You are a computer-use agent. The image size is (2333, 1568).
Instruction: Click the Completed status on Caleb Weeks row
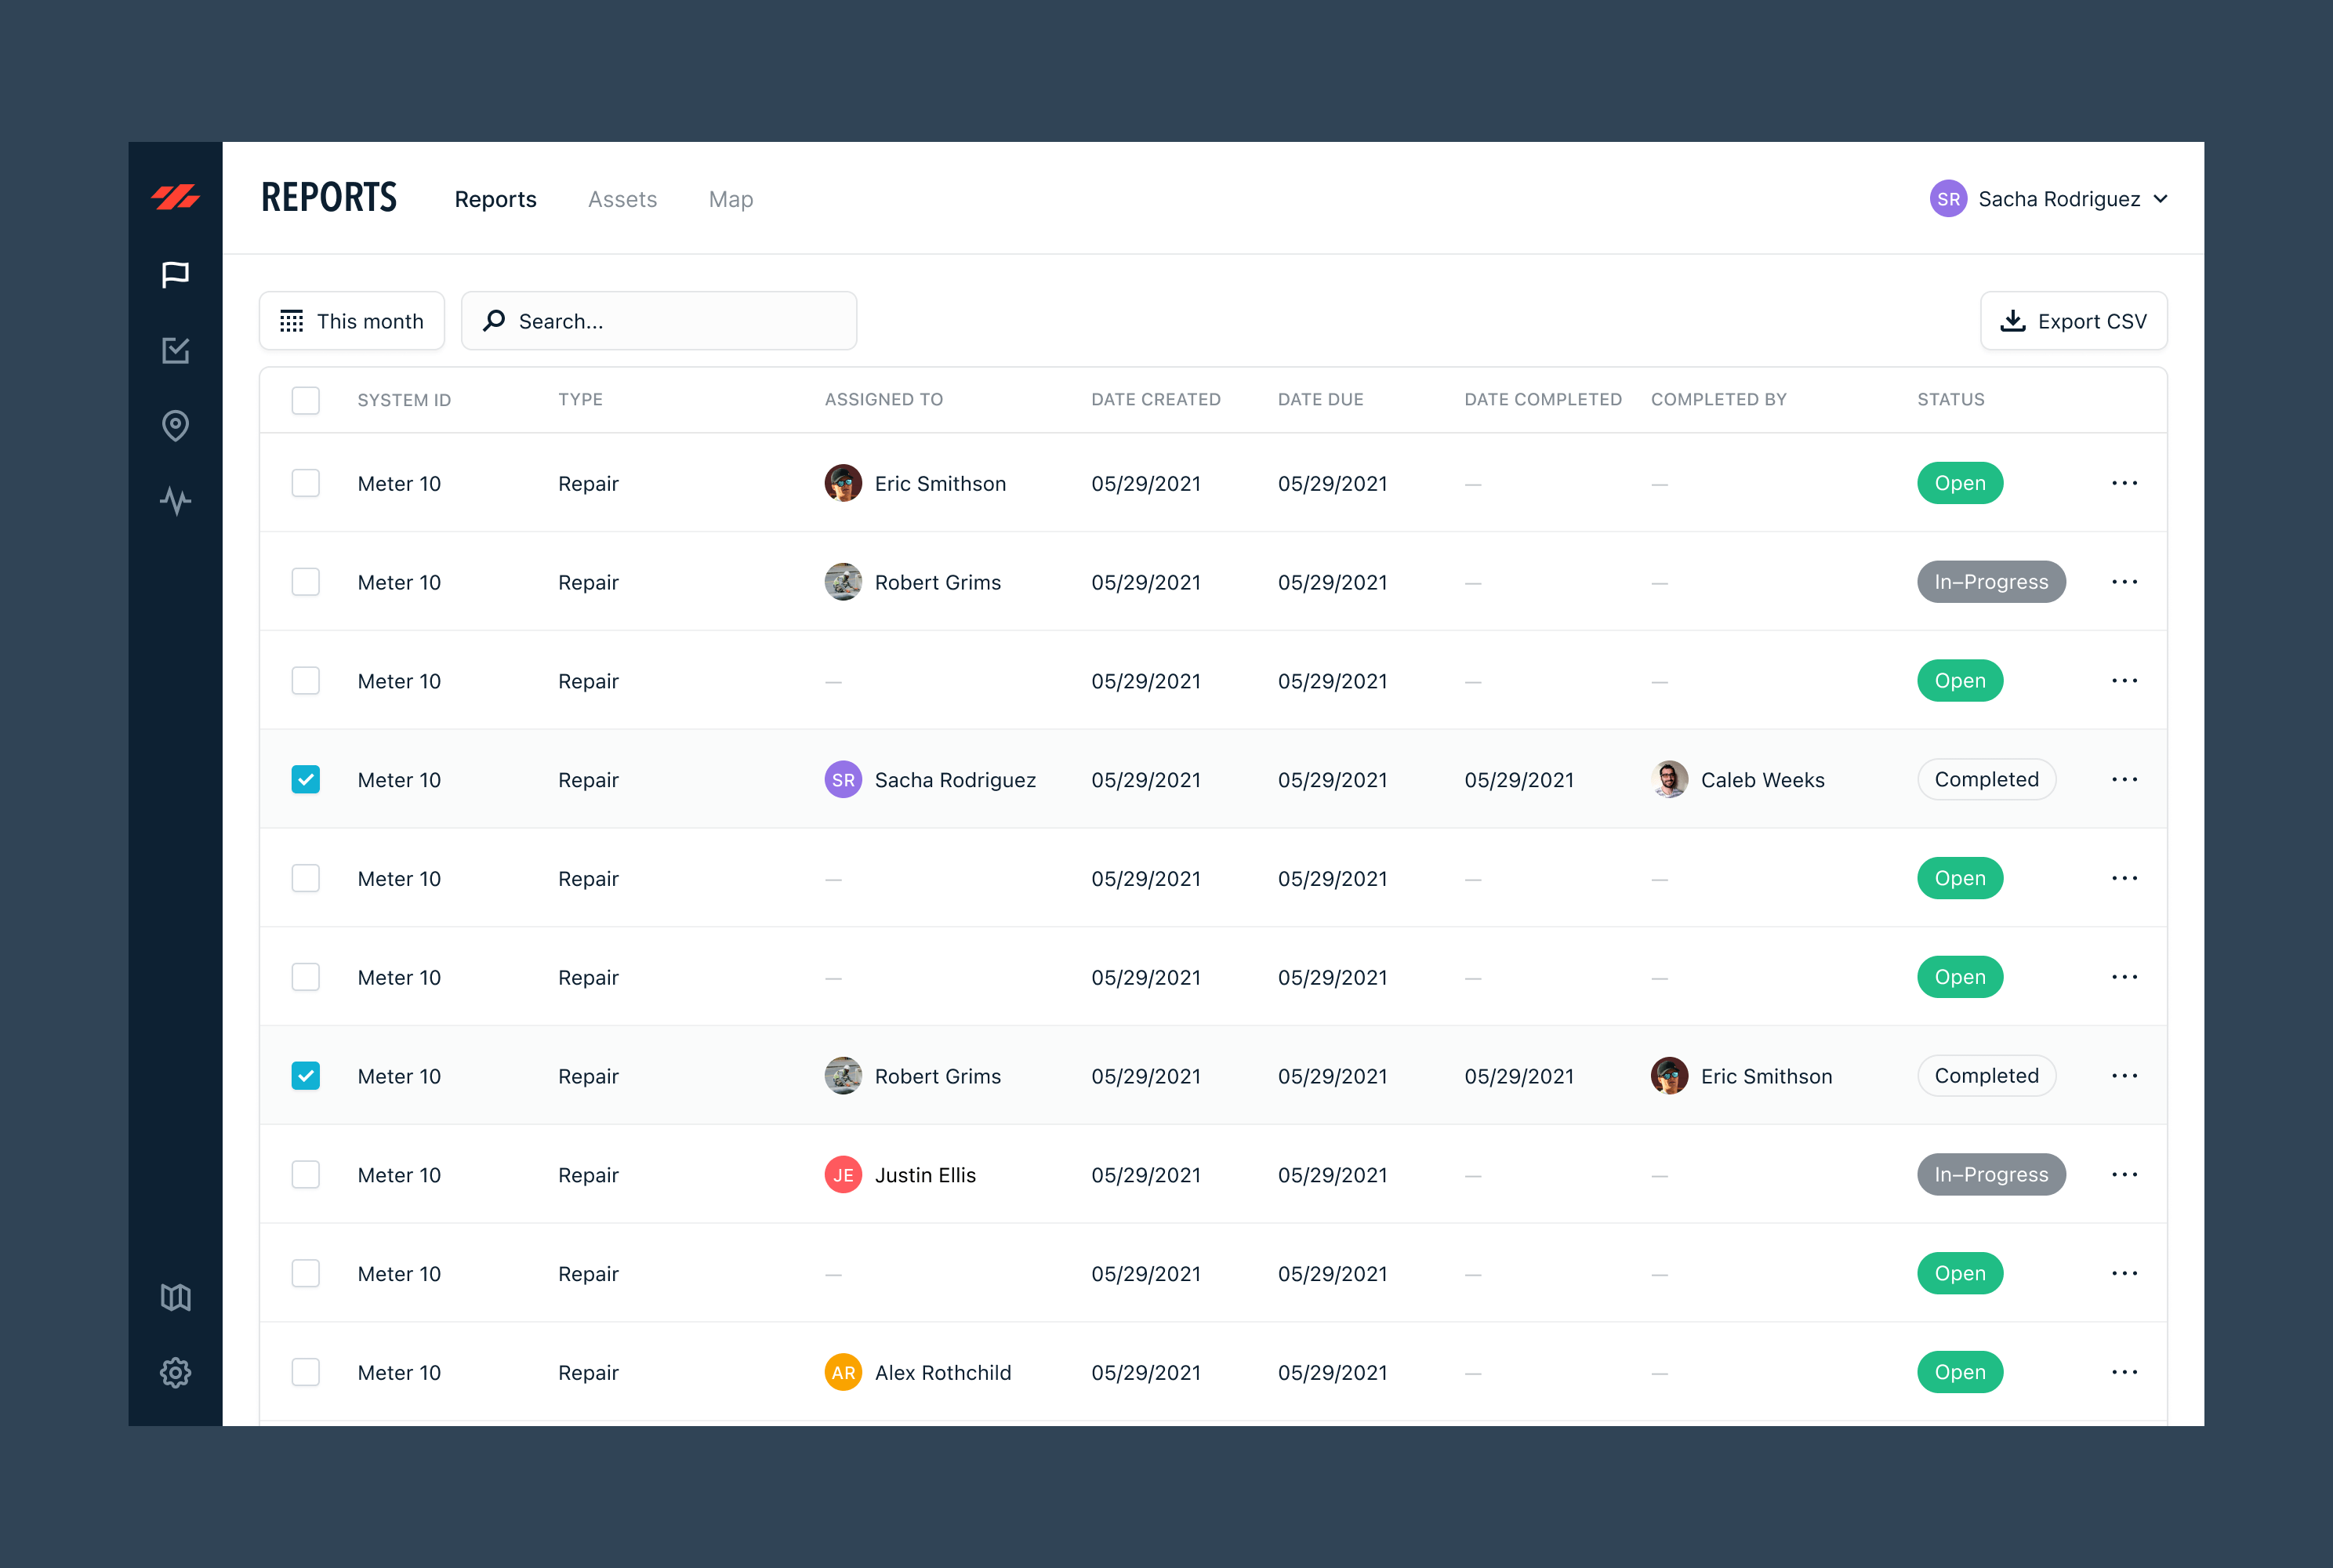[x=1985, y=779]
